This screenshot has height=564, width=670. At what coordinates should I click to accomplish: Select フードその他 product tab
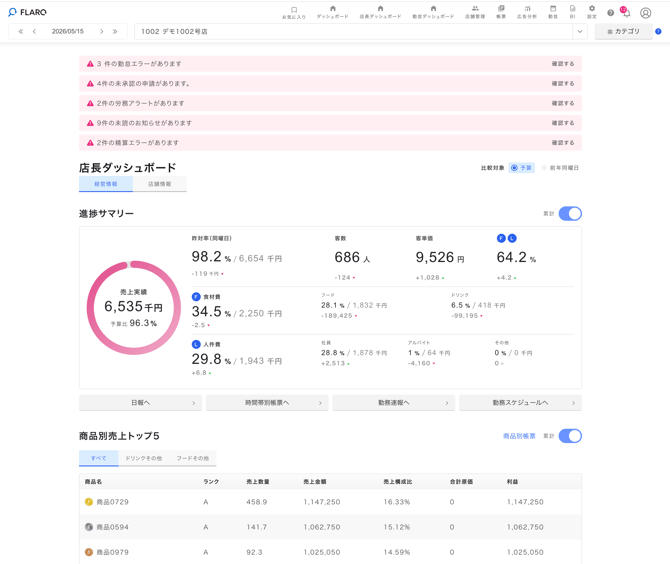coord(193,458)
